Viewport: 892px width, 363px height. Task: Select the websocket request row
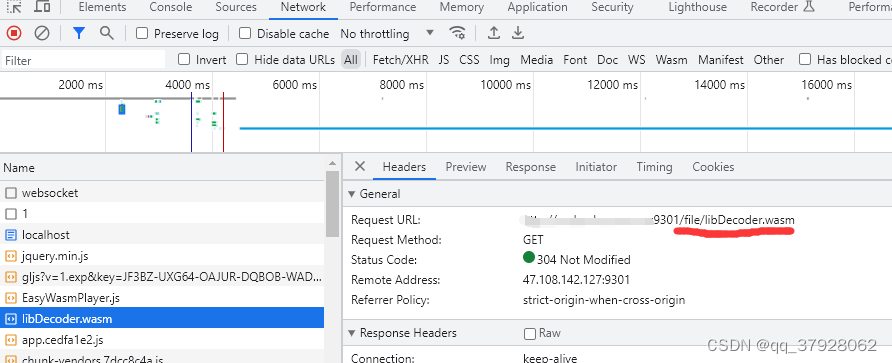coord(162,193)
